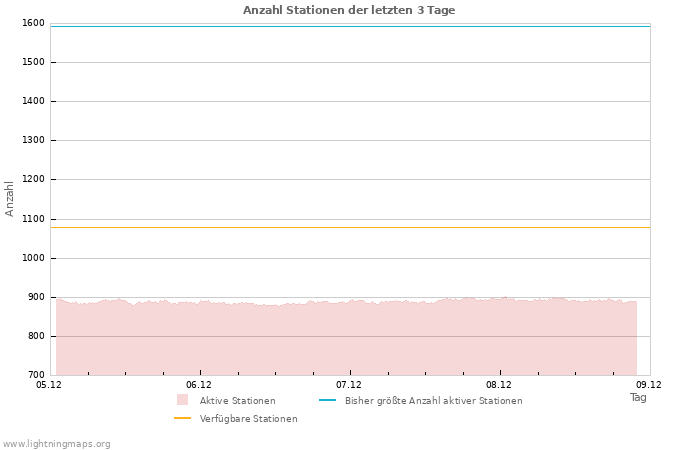
Task: Select the 'Verfügbare Stationen' legend label
Action: click(248, 419)
